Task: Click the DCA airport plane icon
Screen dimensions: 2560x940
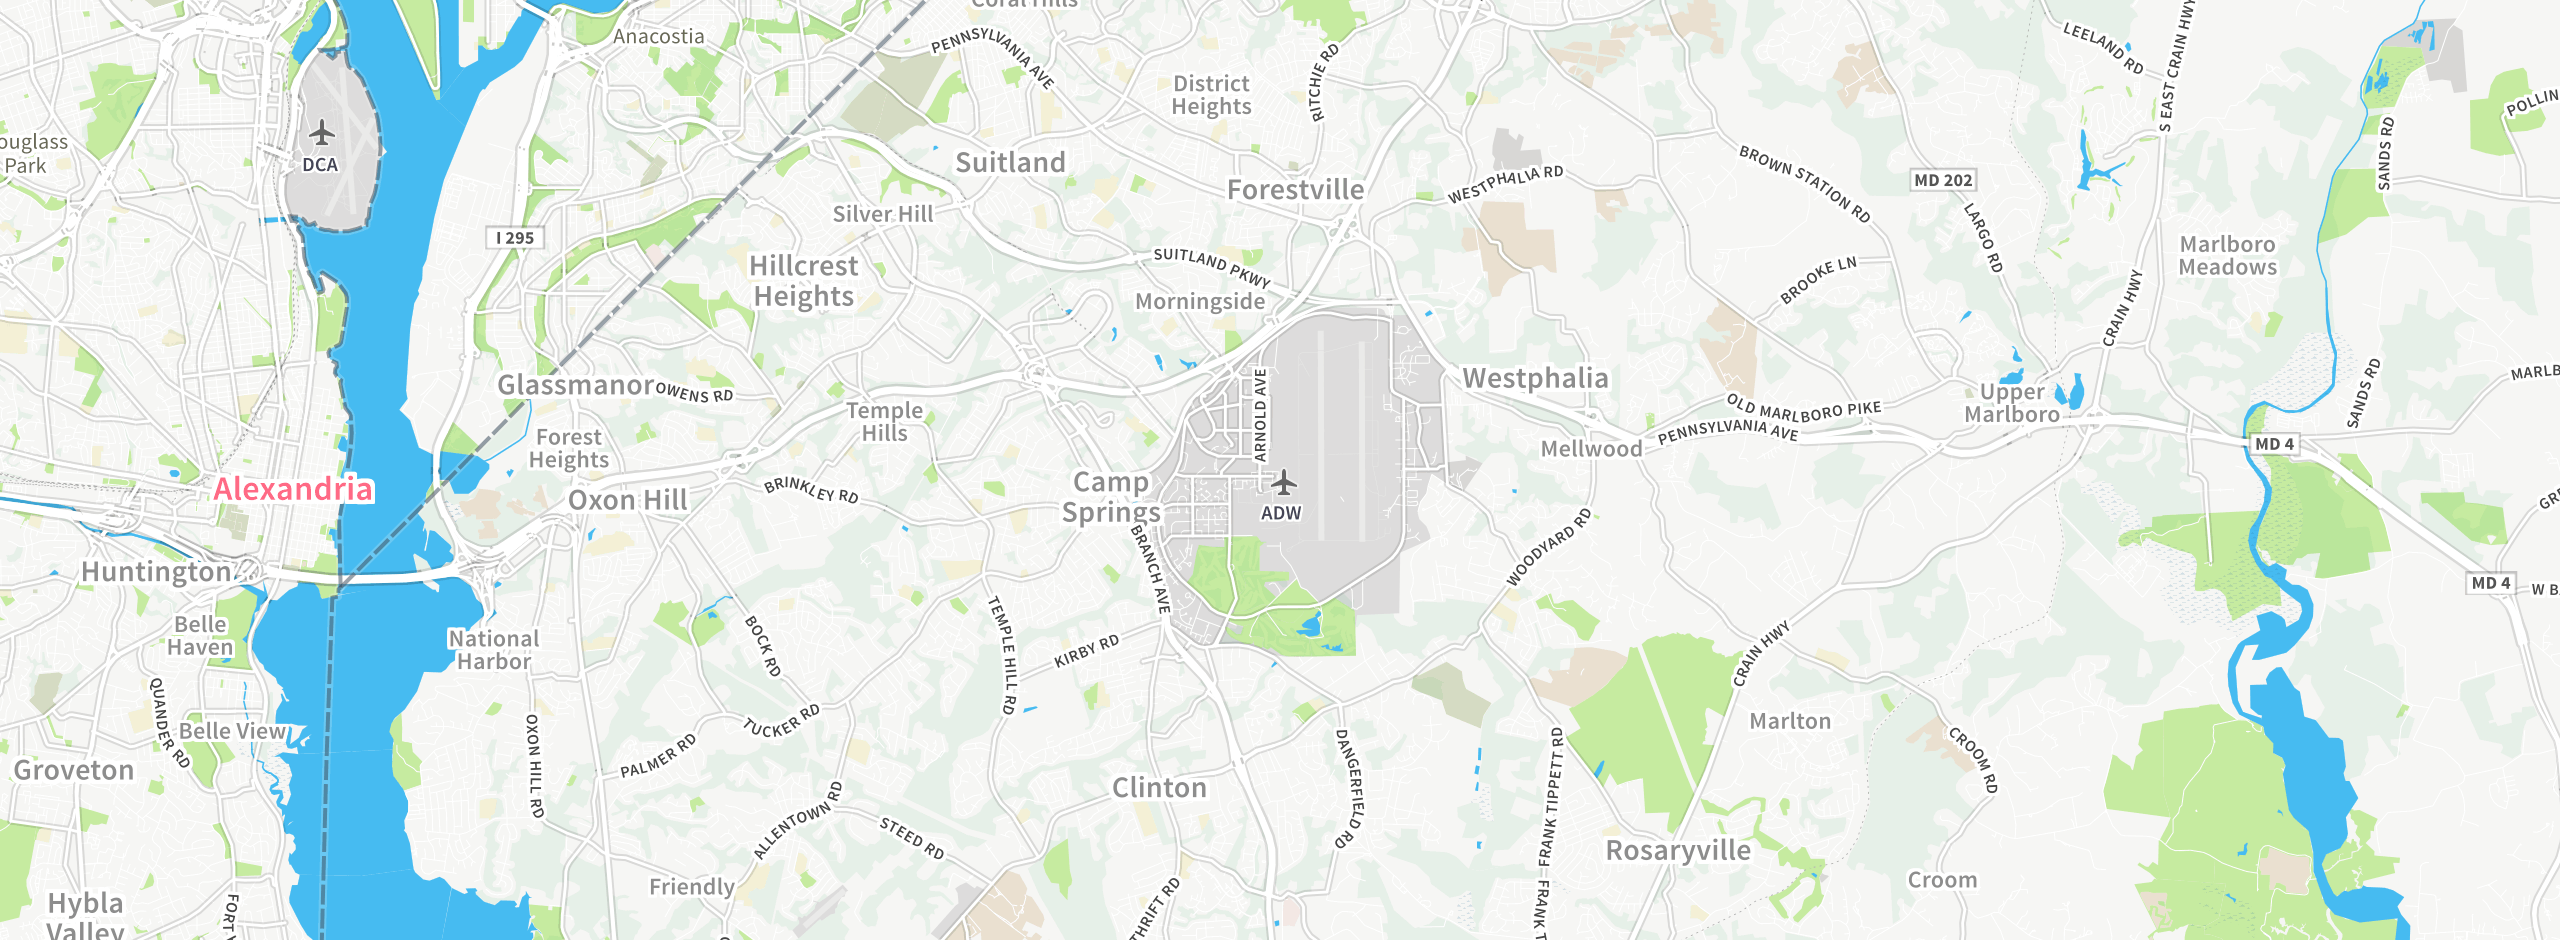Action: point(321,132)
